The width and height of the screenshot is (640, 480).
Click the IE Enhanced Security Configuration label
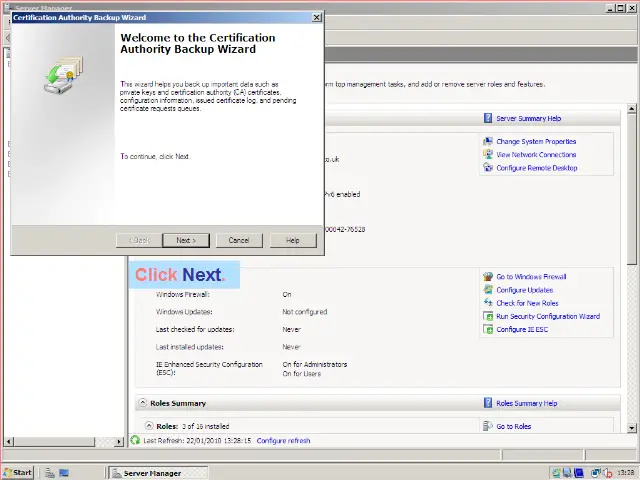click(209, 368)
